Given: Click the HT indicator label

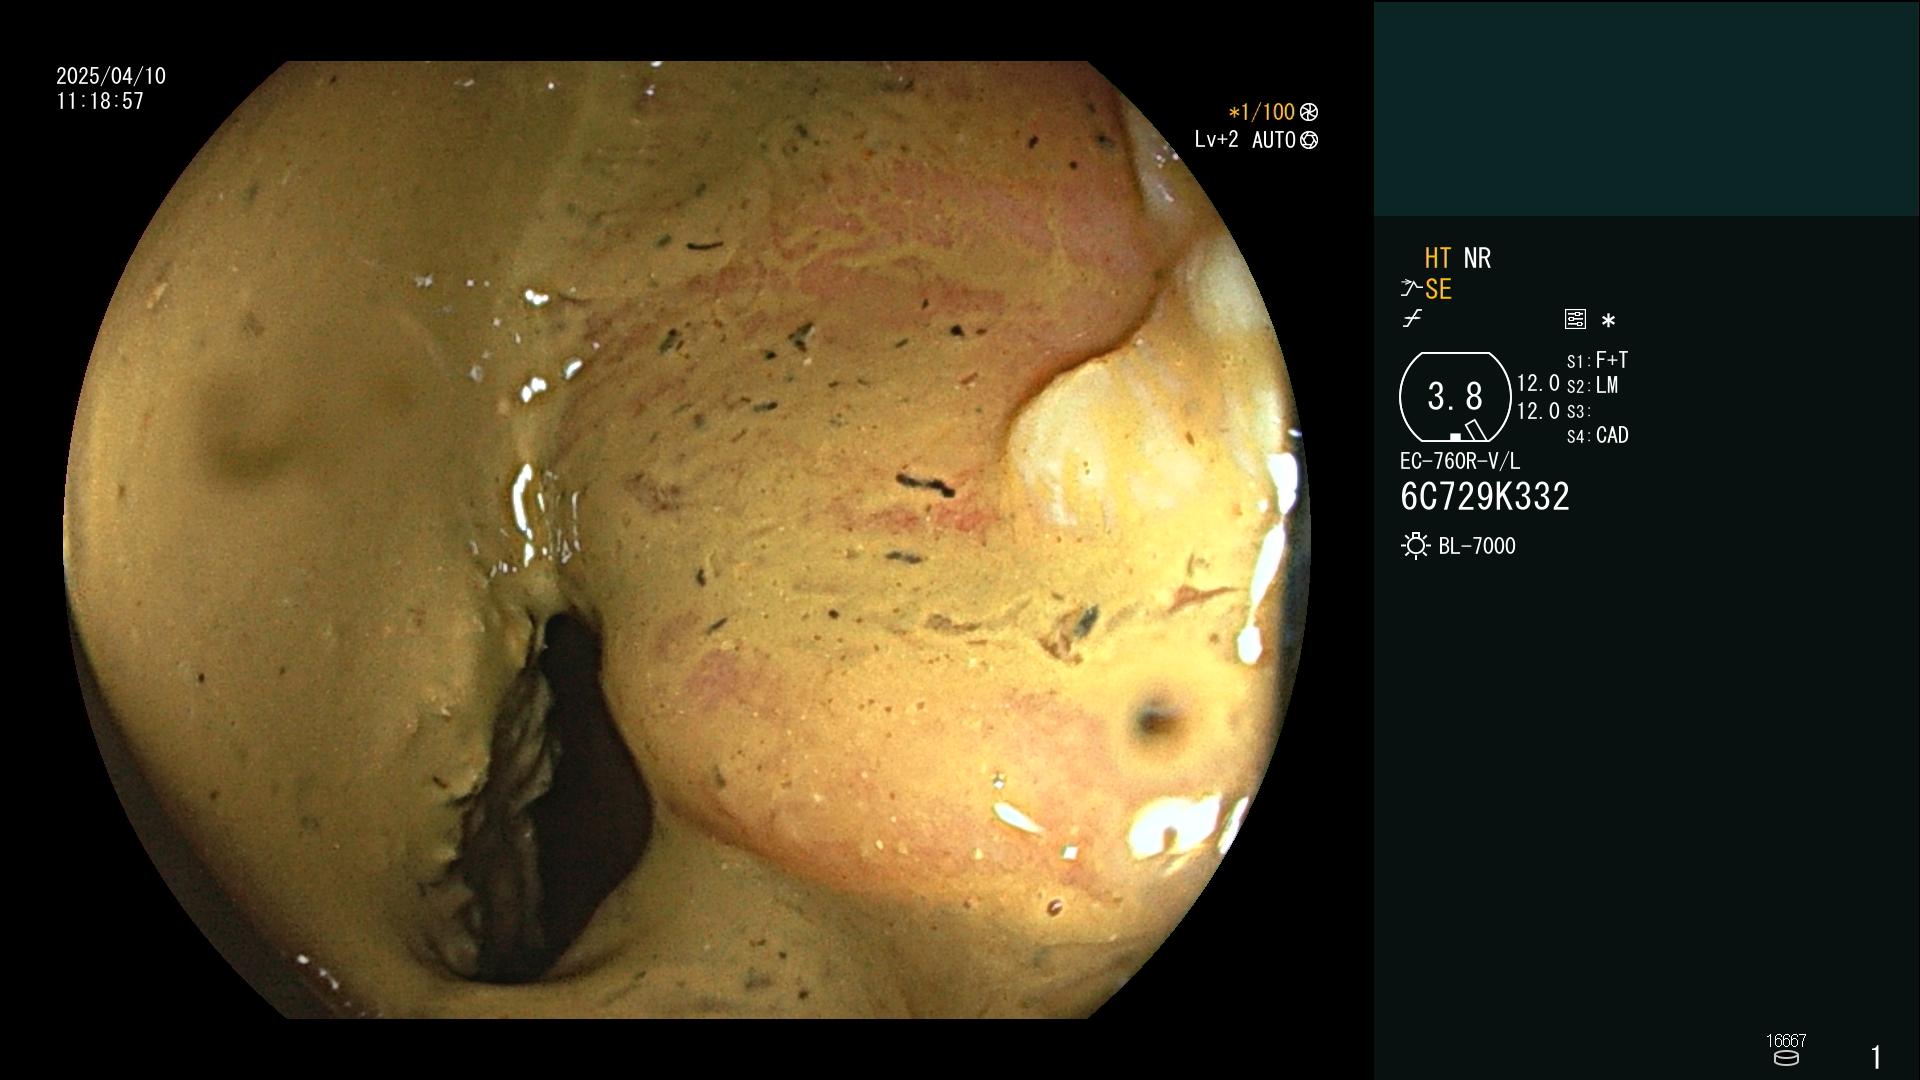Looking at the screenshot, I should tap(1437, 258).
